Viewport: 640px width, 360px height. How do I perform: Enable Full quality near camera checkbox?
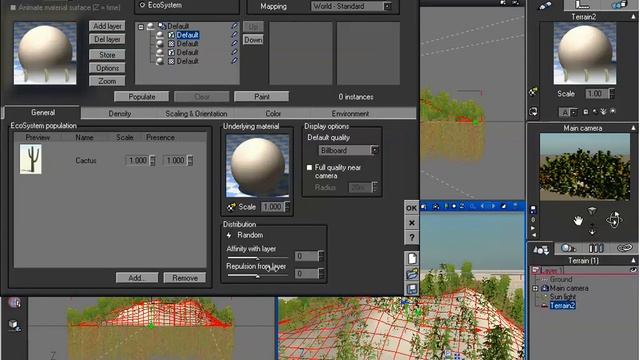pos(309,167)
